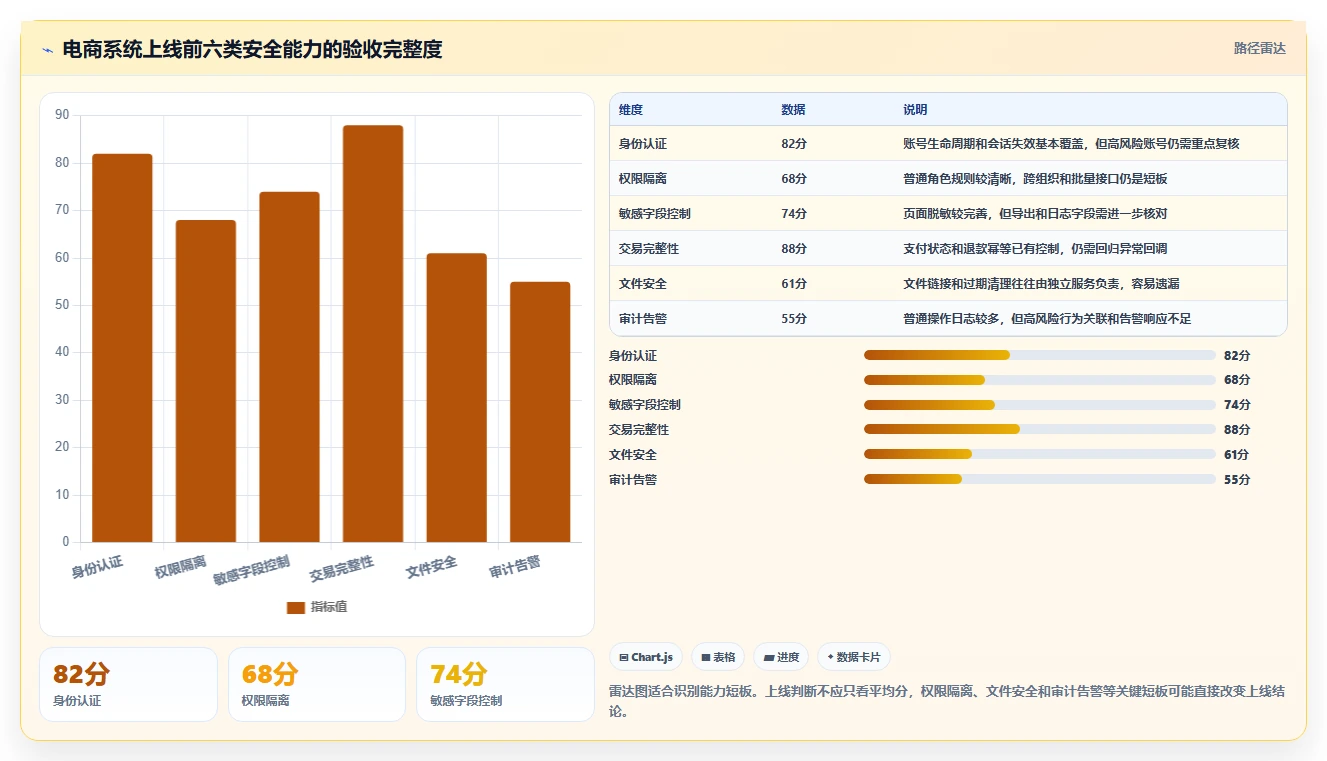Click the 交易完整性 x-axis label
1327x761 pixels.
[x=342, y=569]
